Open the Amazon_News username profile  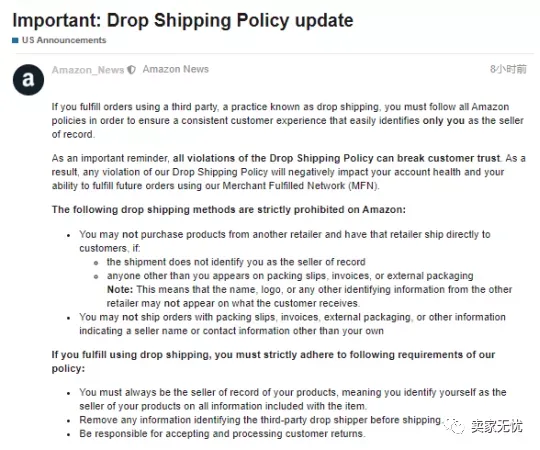(x=88, y=70)
